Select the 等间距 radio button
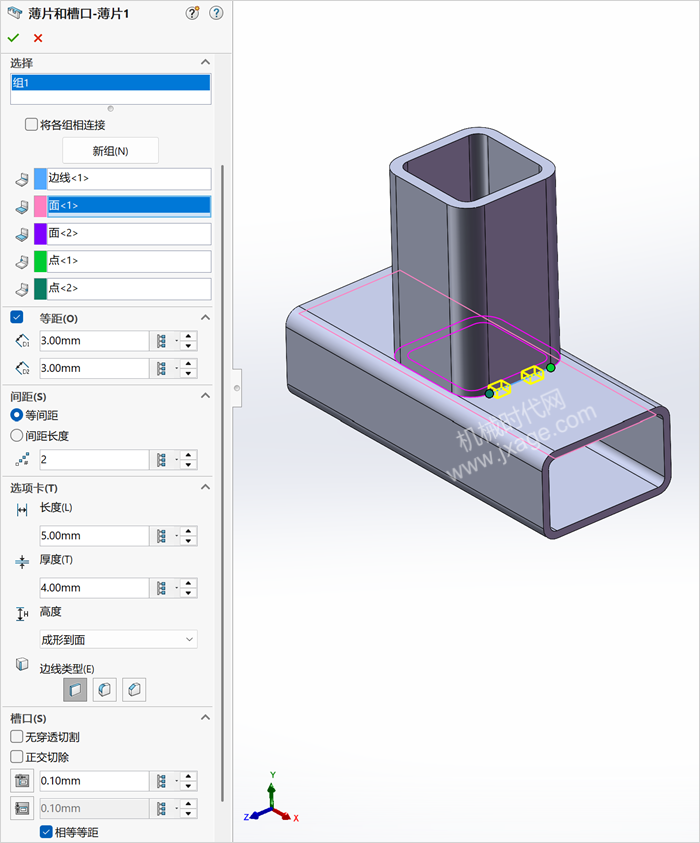The height and width of the screenshot is (843, 700). (x=17, y=415)
